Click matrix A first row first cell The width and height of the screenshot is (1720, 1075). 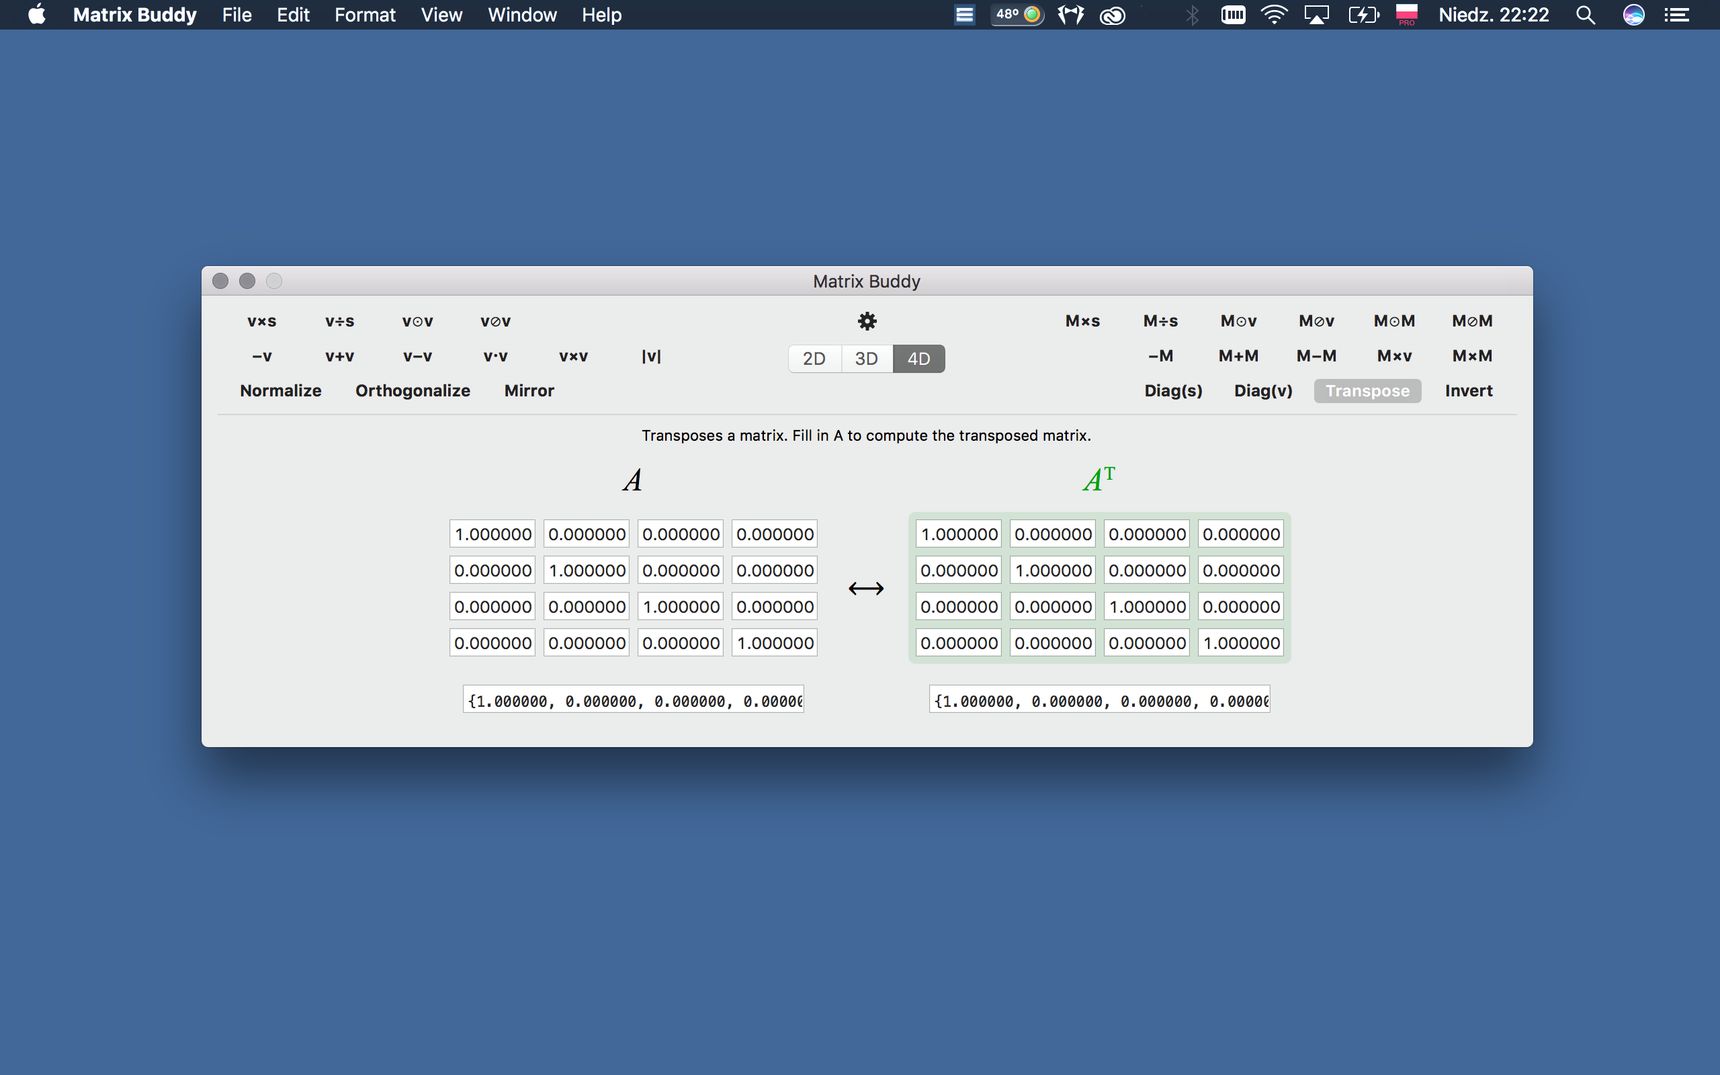coord(493,534)
